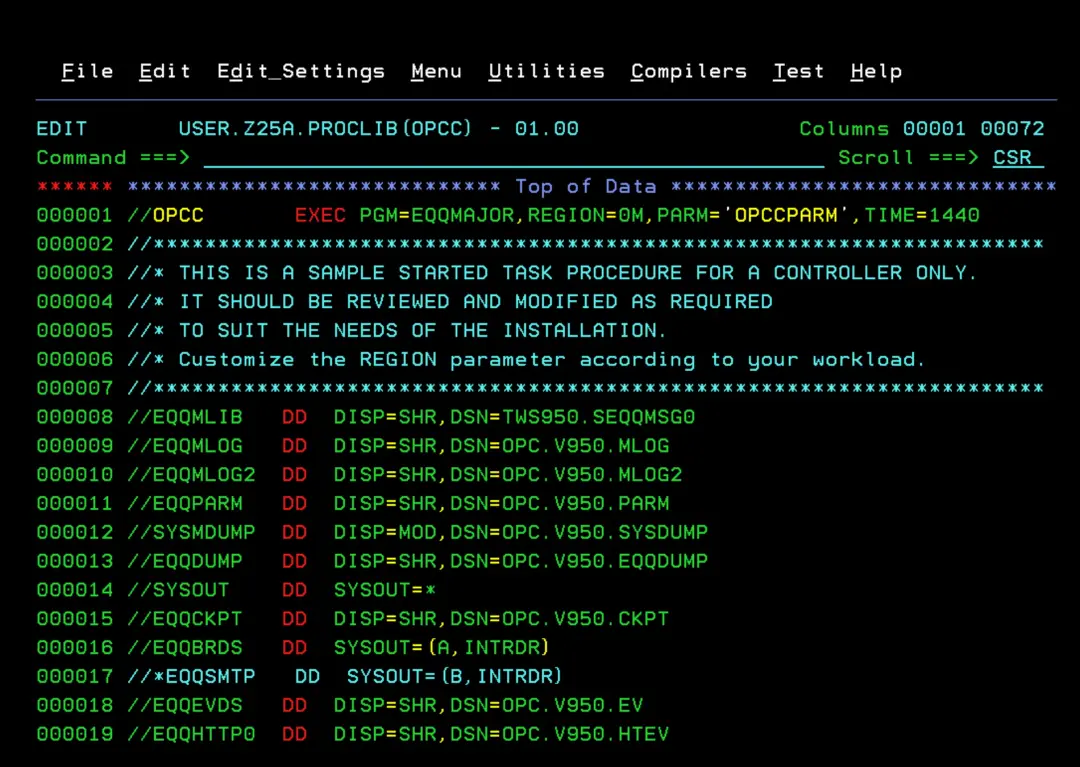Viewport: 1080px width, 767px height.
Task: Click line number 000012
Action: click(74, 534)
